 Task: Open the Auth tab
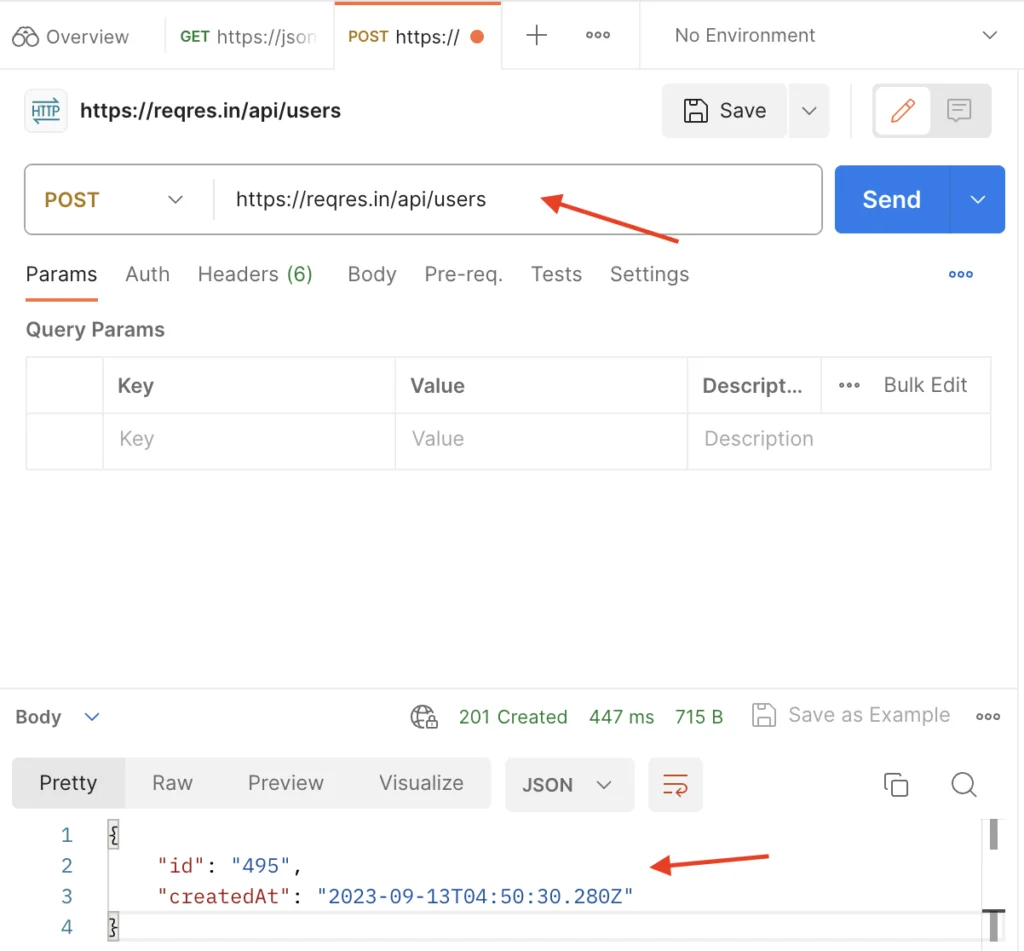click(148, 274)
